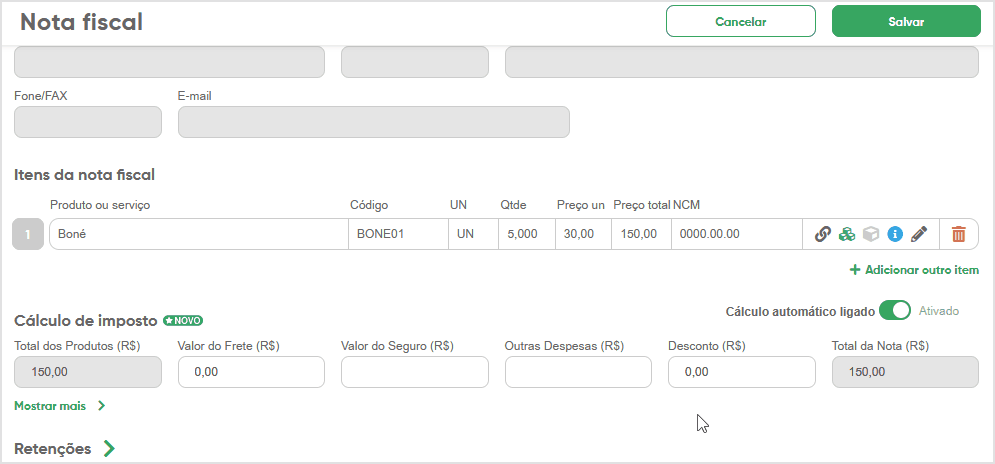Click the Produto ou serviço field with Boné
Viewport: 995px width, 464px height.
coord(198,234)
